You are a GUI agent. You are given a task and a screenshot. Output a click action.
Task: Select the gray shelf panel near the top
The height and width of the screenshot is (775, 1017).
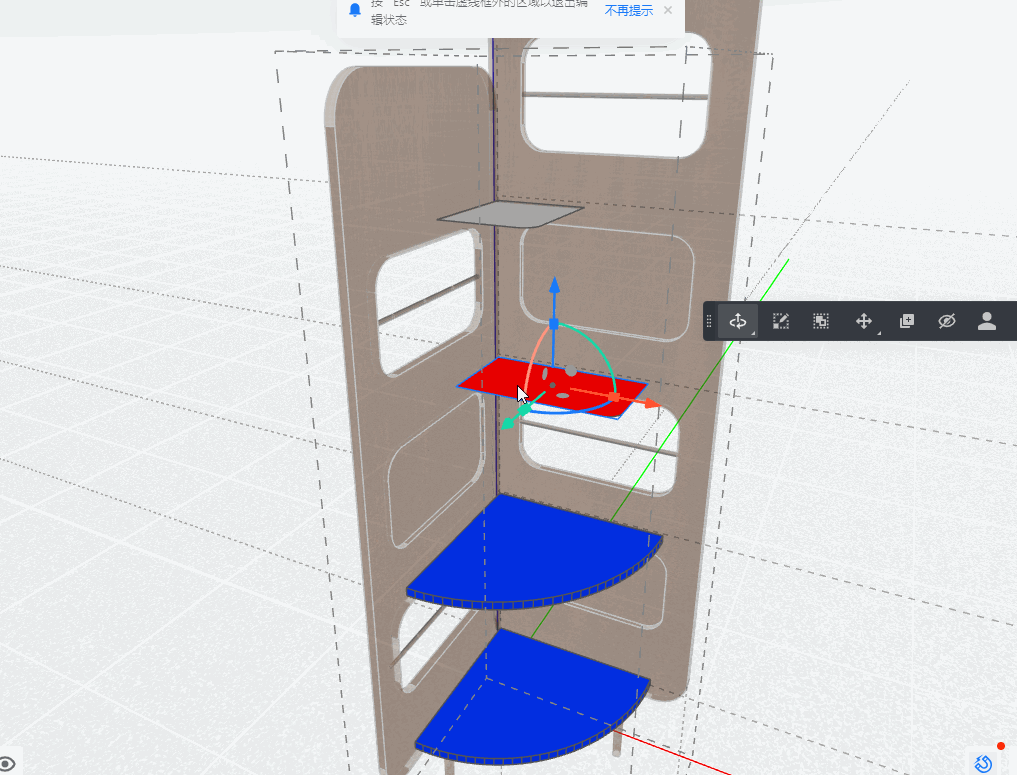tap(510, 215)
